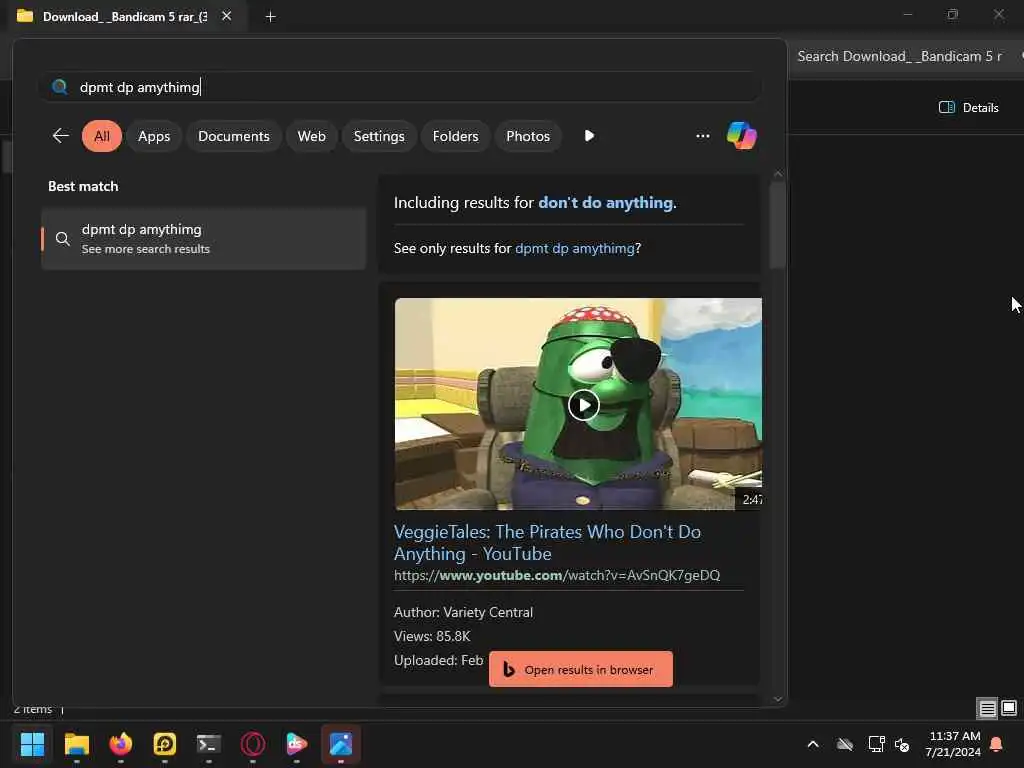Switch to the Settings filter
The image size is (1024, 768).
379,136
